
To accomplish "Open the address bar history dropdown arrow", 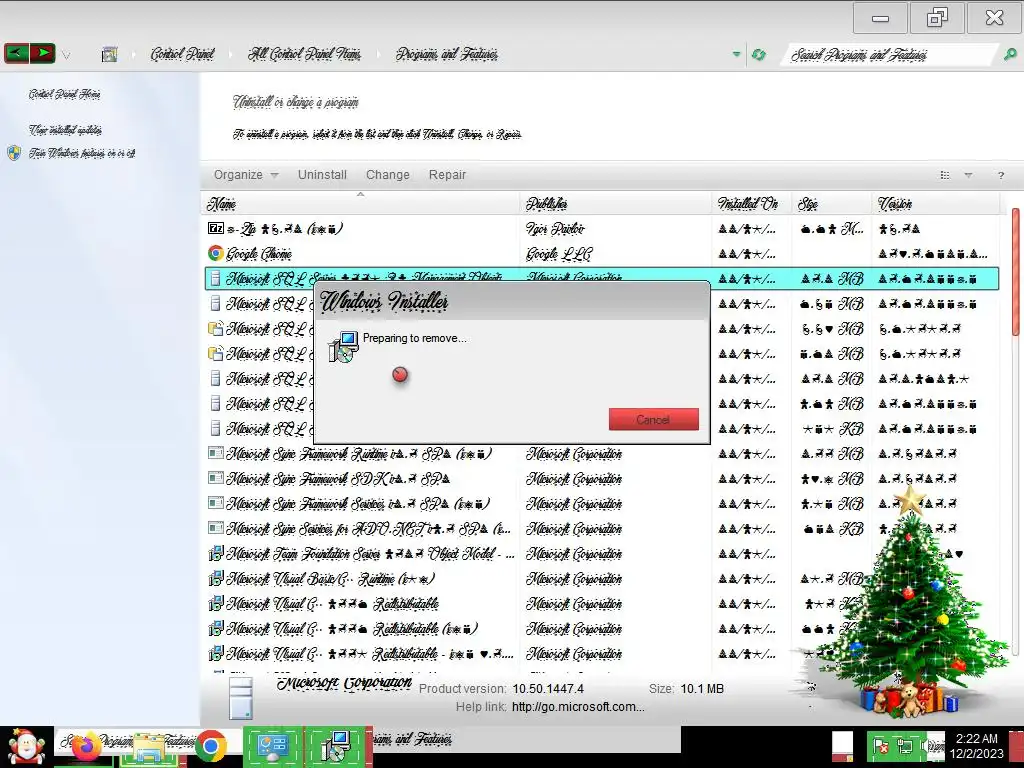I will [x=737, y=54].
